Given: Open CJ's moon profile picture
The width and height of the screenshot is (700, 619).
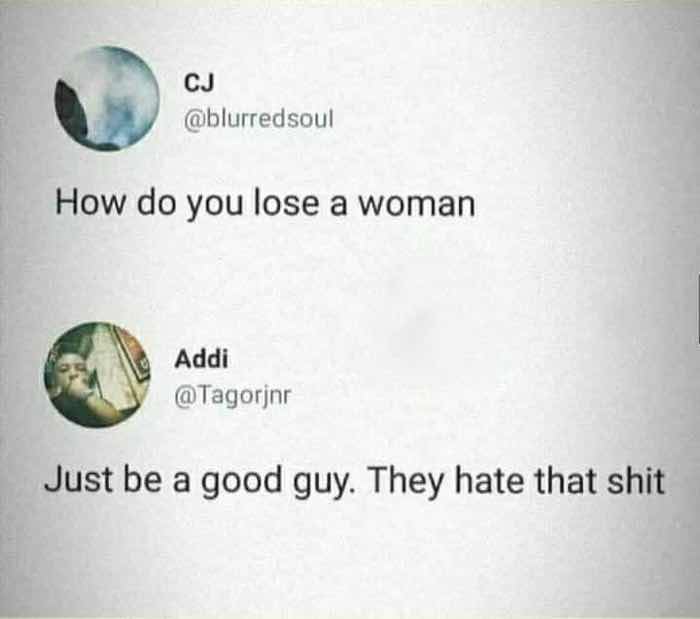Looking at the screenshot, I should point(107,98).
